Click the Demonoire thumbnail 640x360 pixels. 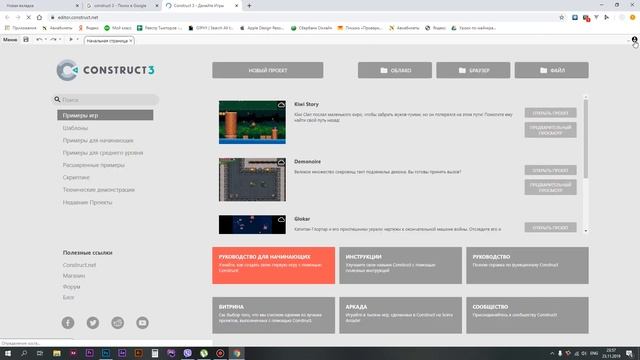[x=252, y=180]
